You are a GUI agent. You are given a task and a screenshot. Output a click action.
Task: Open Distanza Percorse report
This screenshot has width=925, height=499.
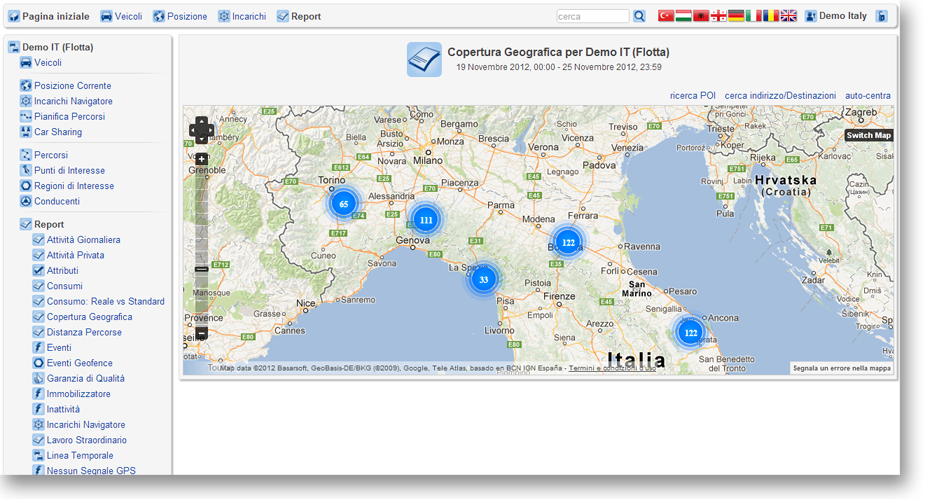(77, 332)
